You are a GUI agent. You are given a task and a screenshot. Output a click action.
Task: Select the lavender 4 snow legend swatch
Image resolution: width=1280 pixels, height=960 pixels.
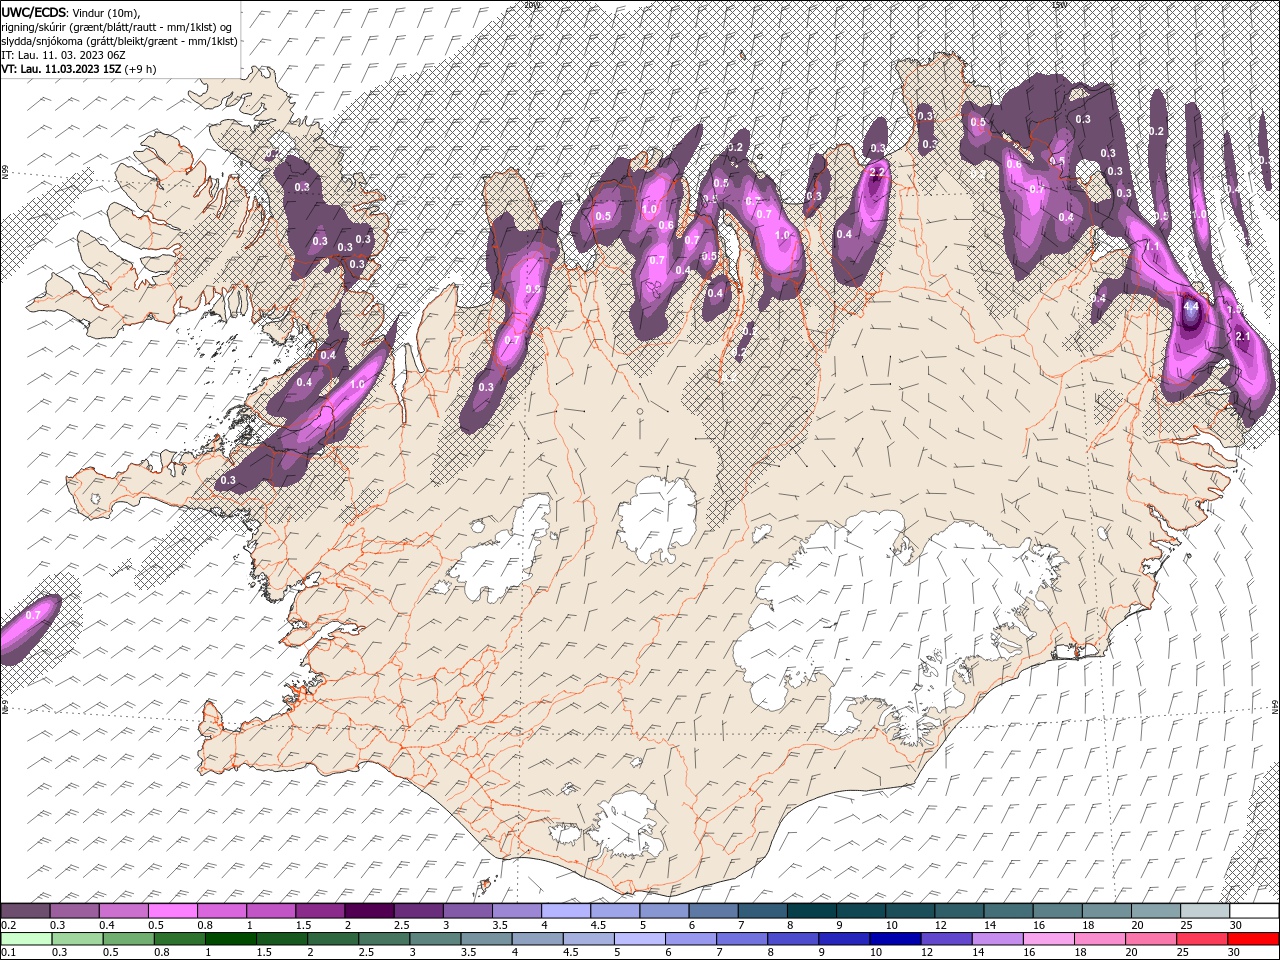pos(565,911)
